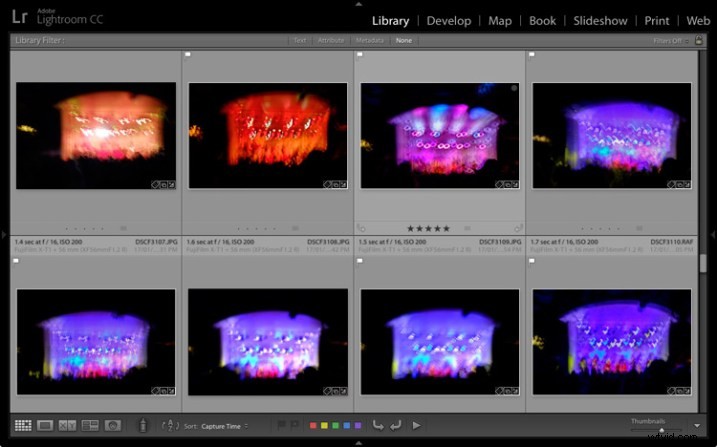Click the develop adjustments badge on DSCF3107.JPG
The width and height of the screenshot is (717, 447).
point(171,185)
